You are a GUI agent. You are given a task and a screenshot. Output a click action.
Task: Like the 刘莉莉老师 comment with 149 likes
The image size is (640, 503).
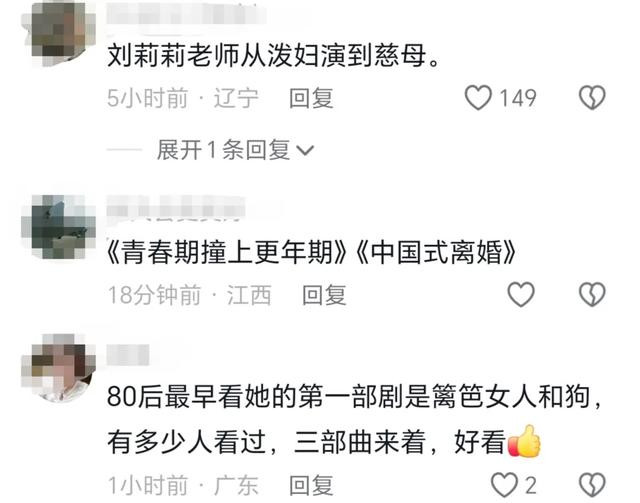coord(478,98)
